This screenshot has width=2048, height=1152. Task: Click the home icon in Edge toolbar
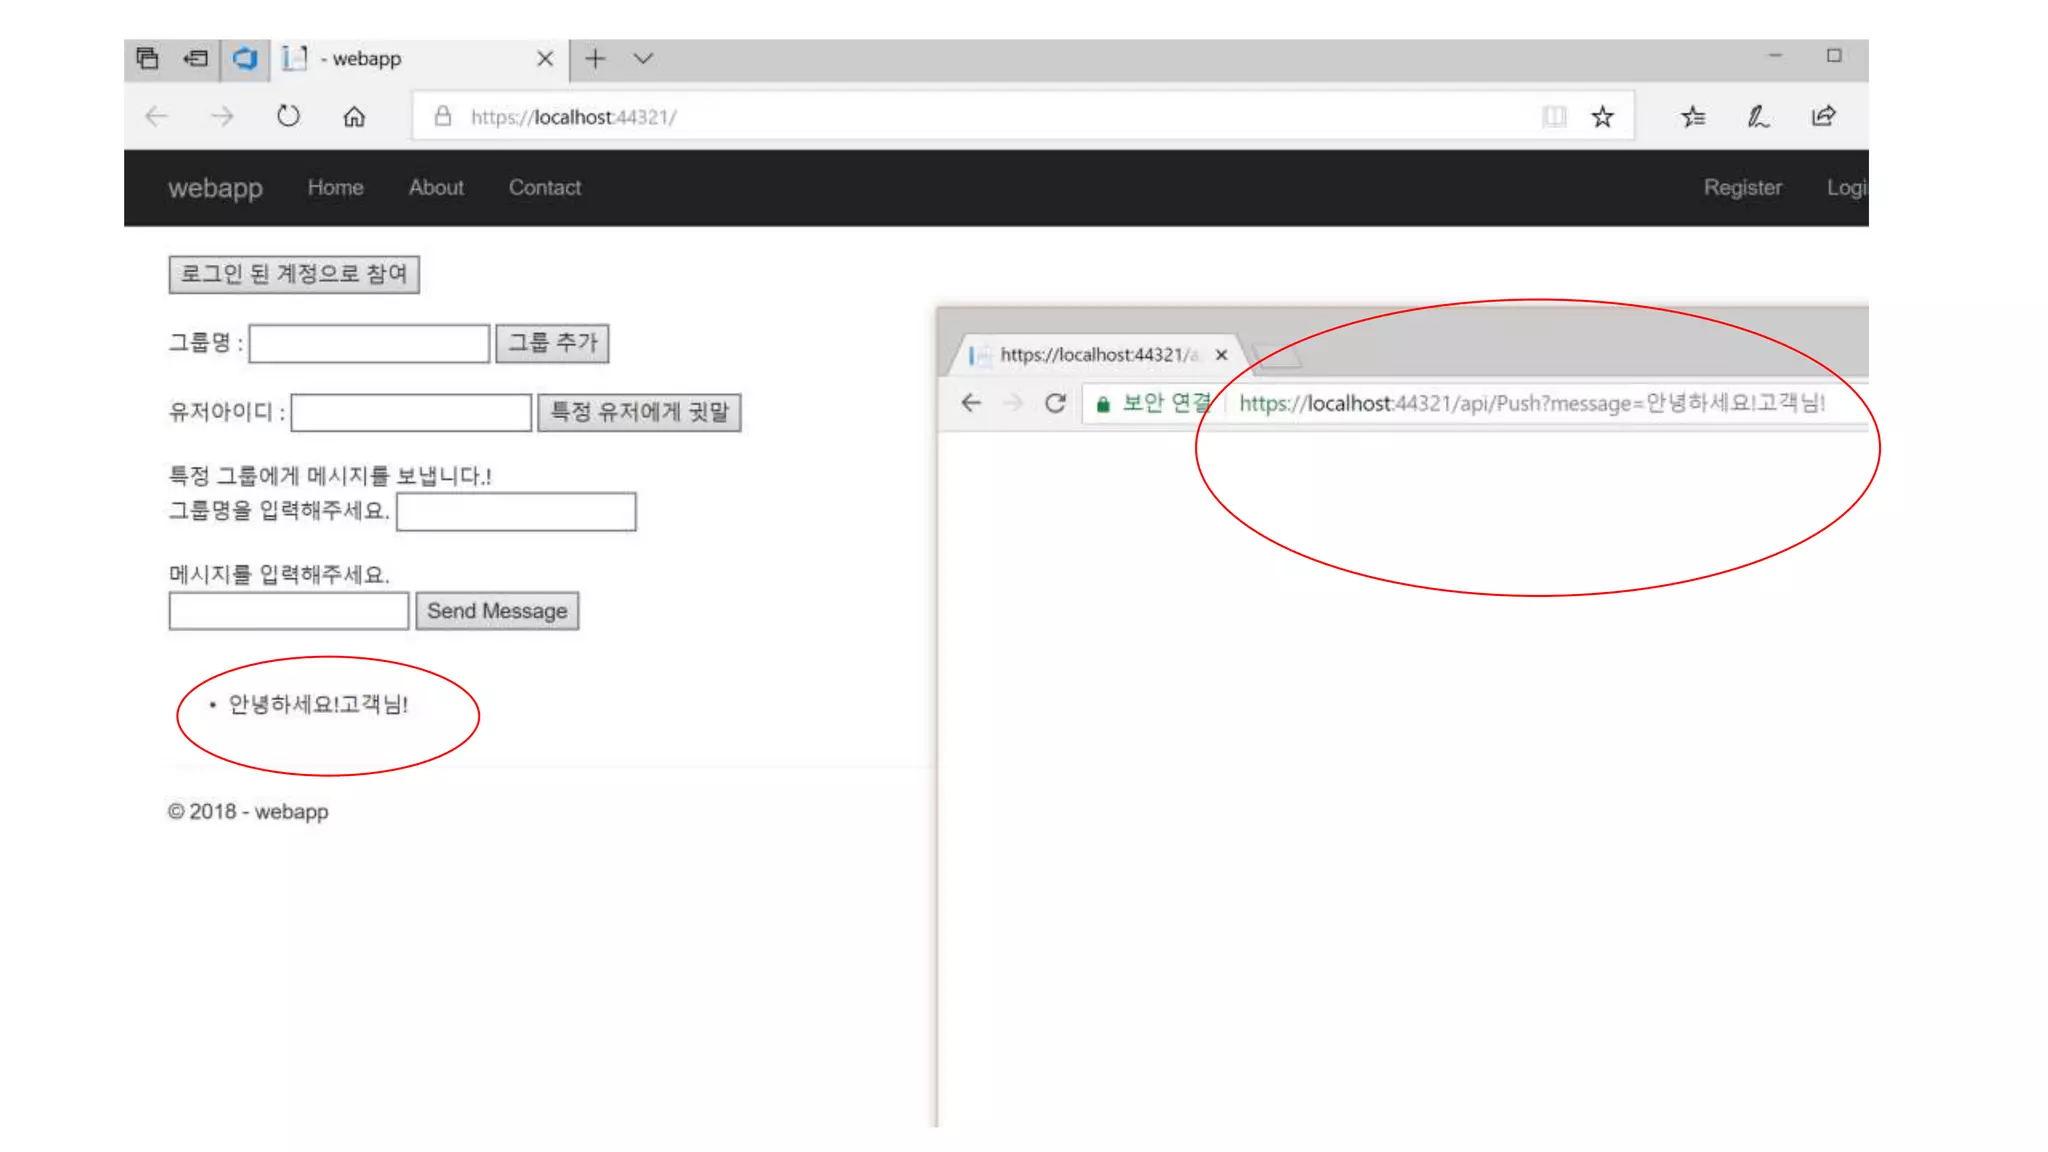point(354,117)
